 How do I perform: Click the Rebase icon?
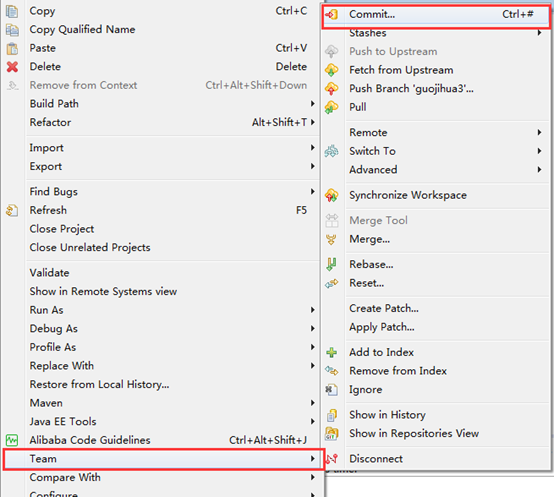tap(331, 265)
